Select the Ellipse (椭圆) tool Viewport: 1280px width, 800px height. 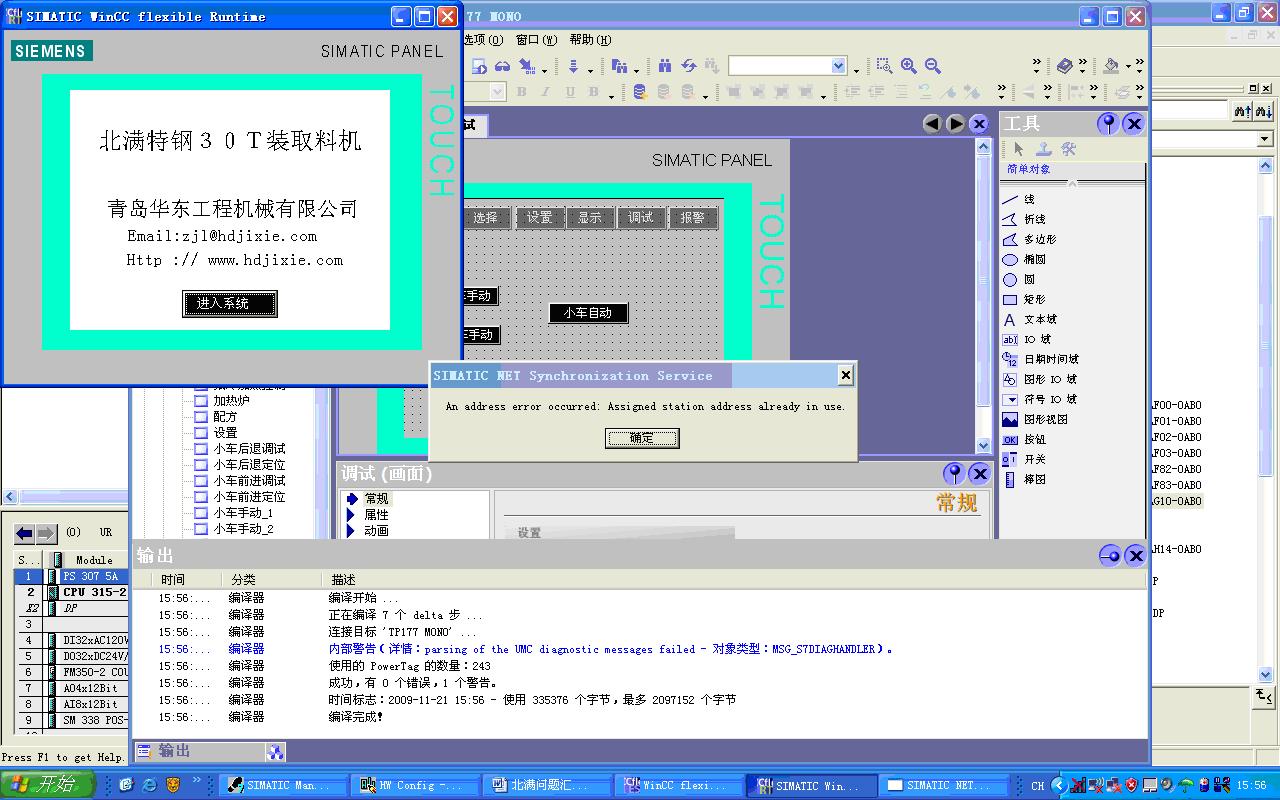(x=1024, y=259)
